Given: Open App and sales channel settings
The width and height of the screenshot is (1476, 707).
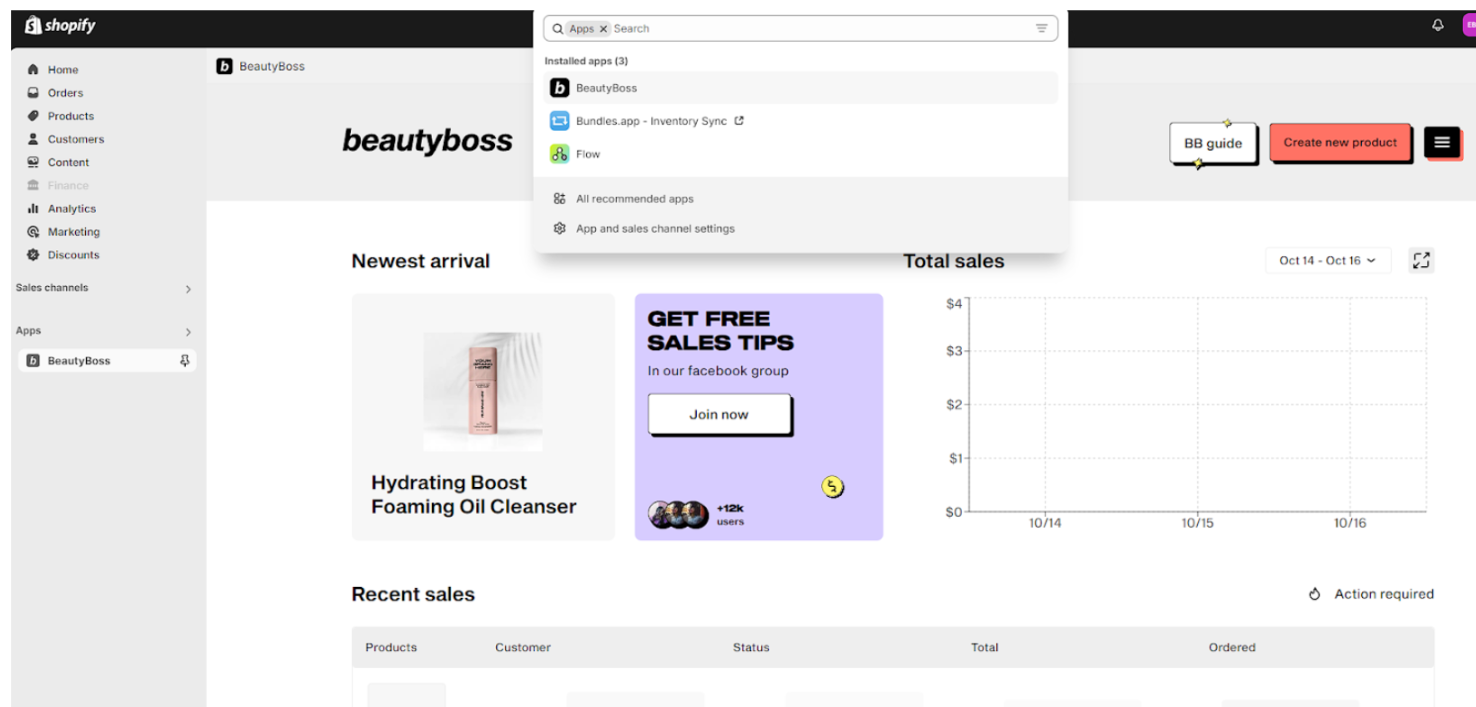Looking at the screenshot, I should click(x=655, y=229).
